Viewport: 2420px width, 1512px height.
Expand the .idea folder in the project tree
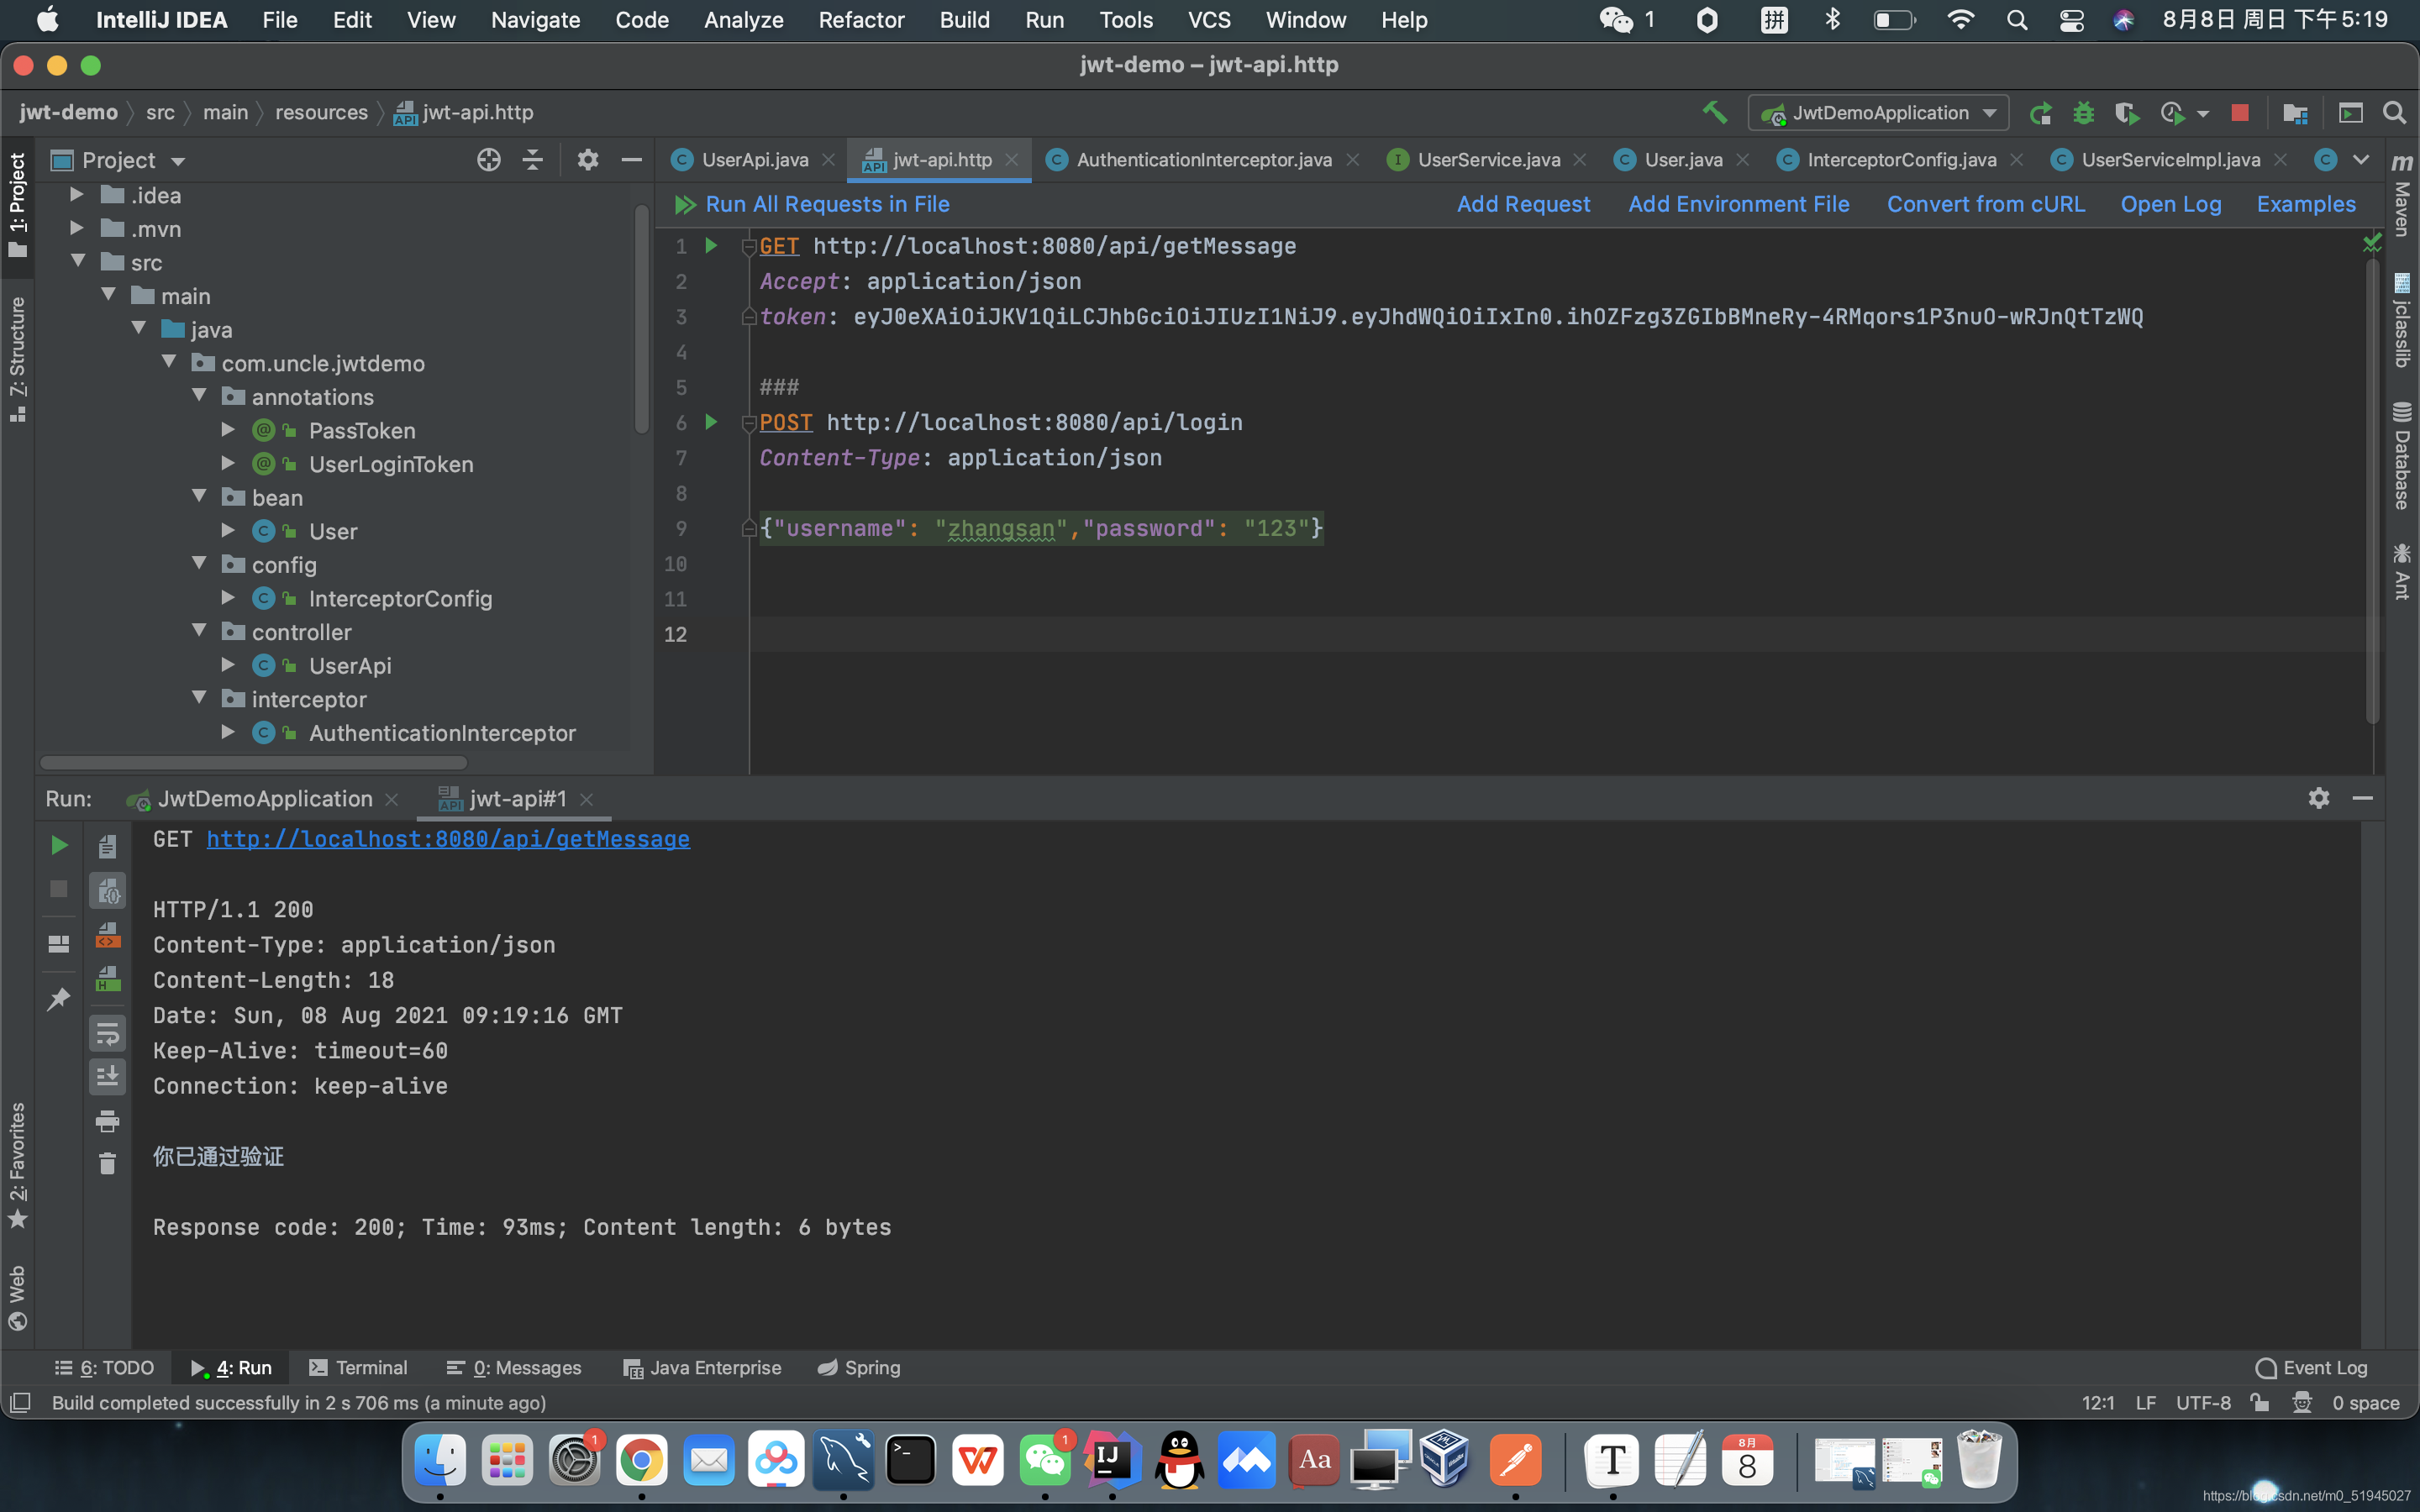77,195
